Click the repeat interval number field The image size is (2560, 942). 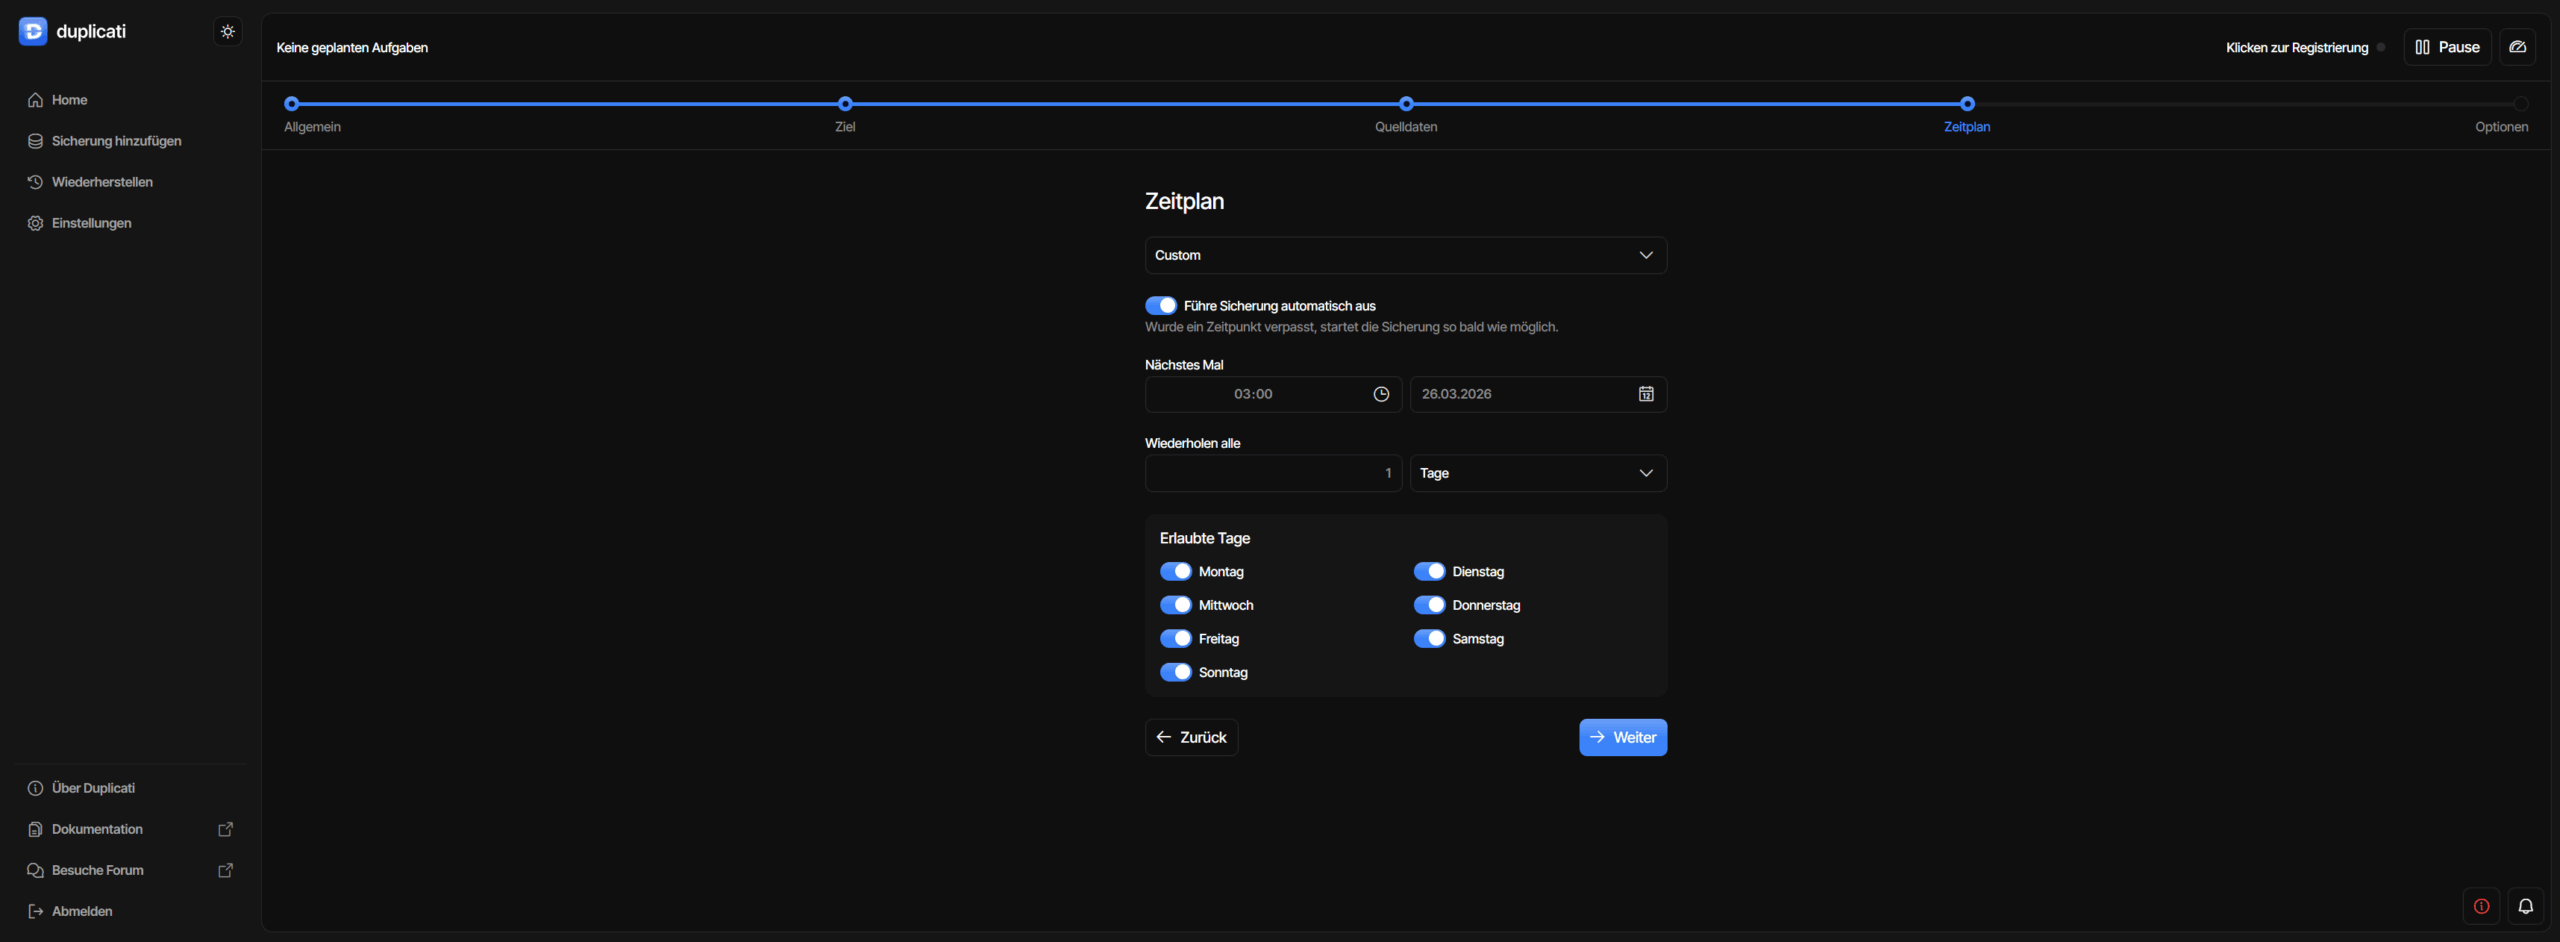tap(1272, 473)
